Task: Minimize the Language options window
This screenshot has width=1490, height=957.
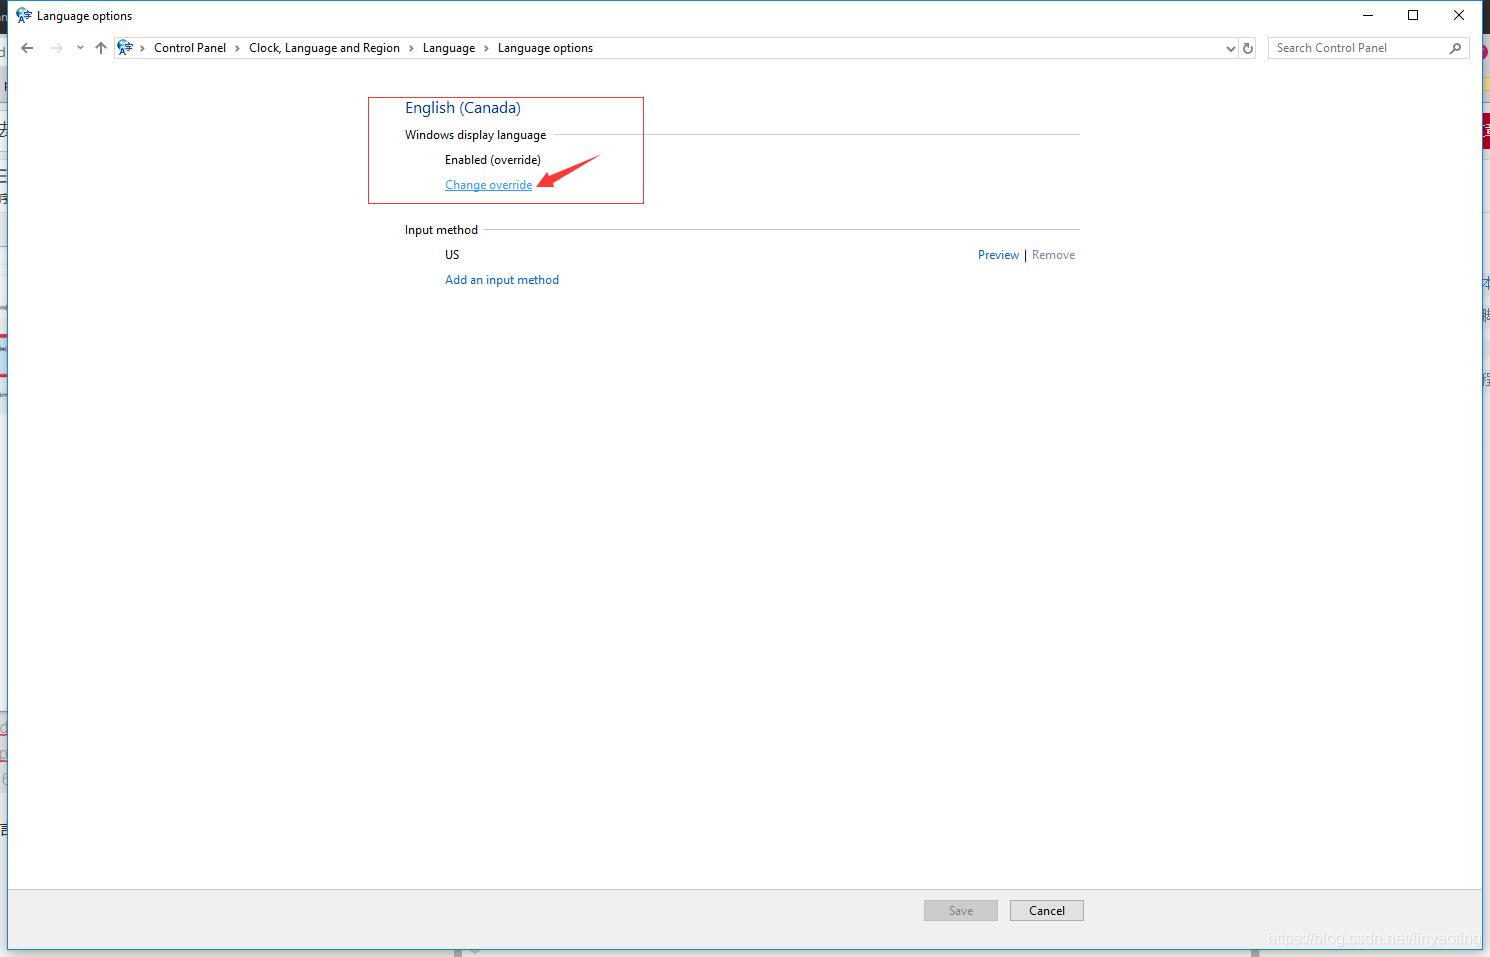Action: (x=1368, y=15)
